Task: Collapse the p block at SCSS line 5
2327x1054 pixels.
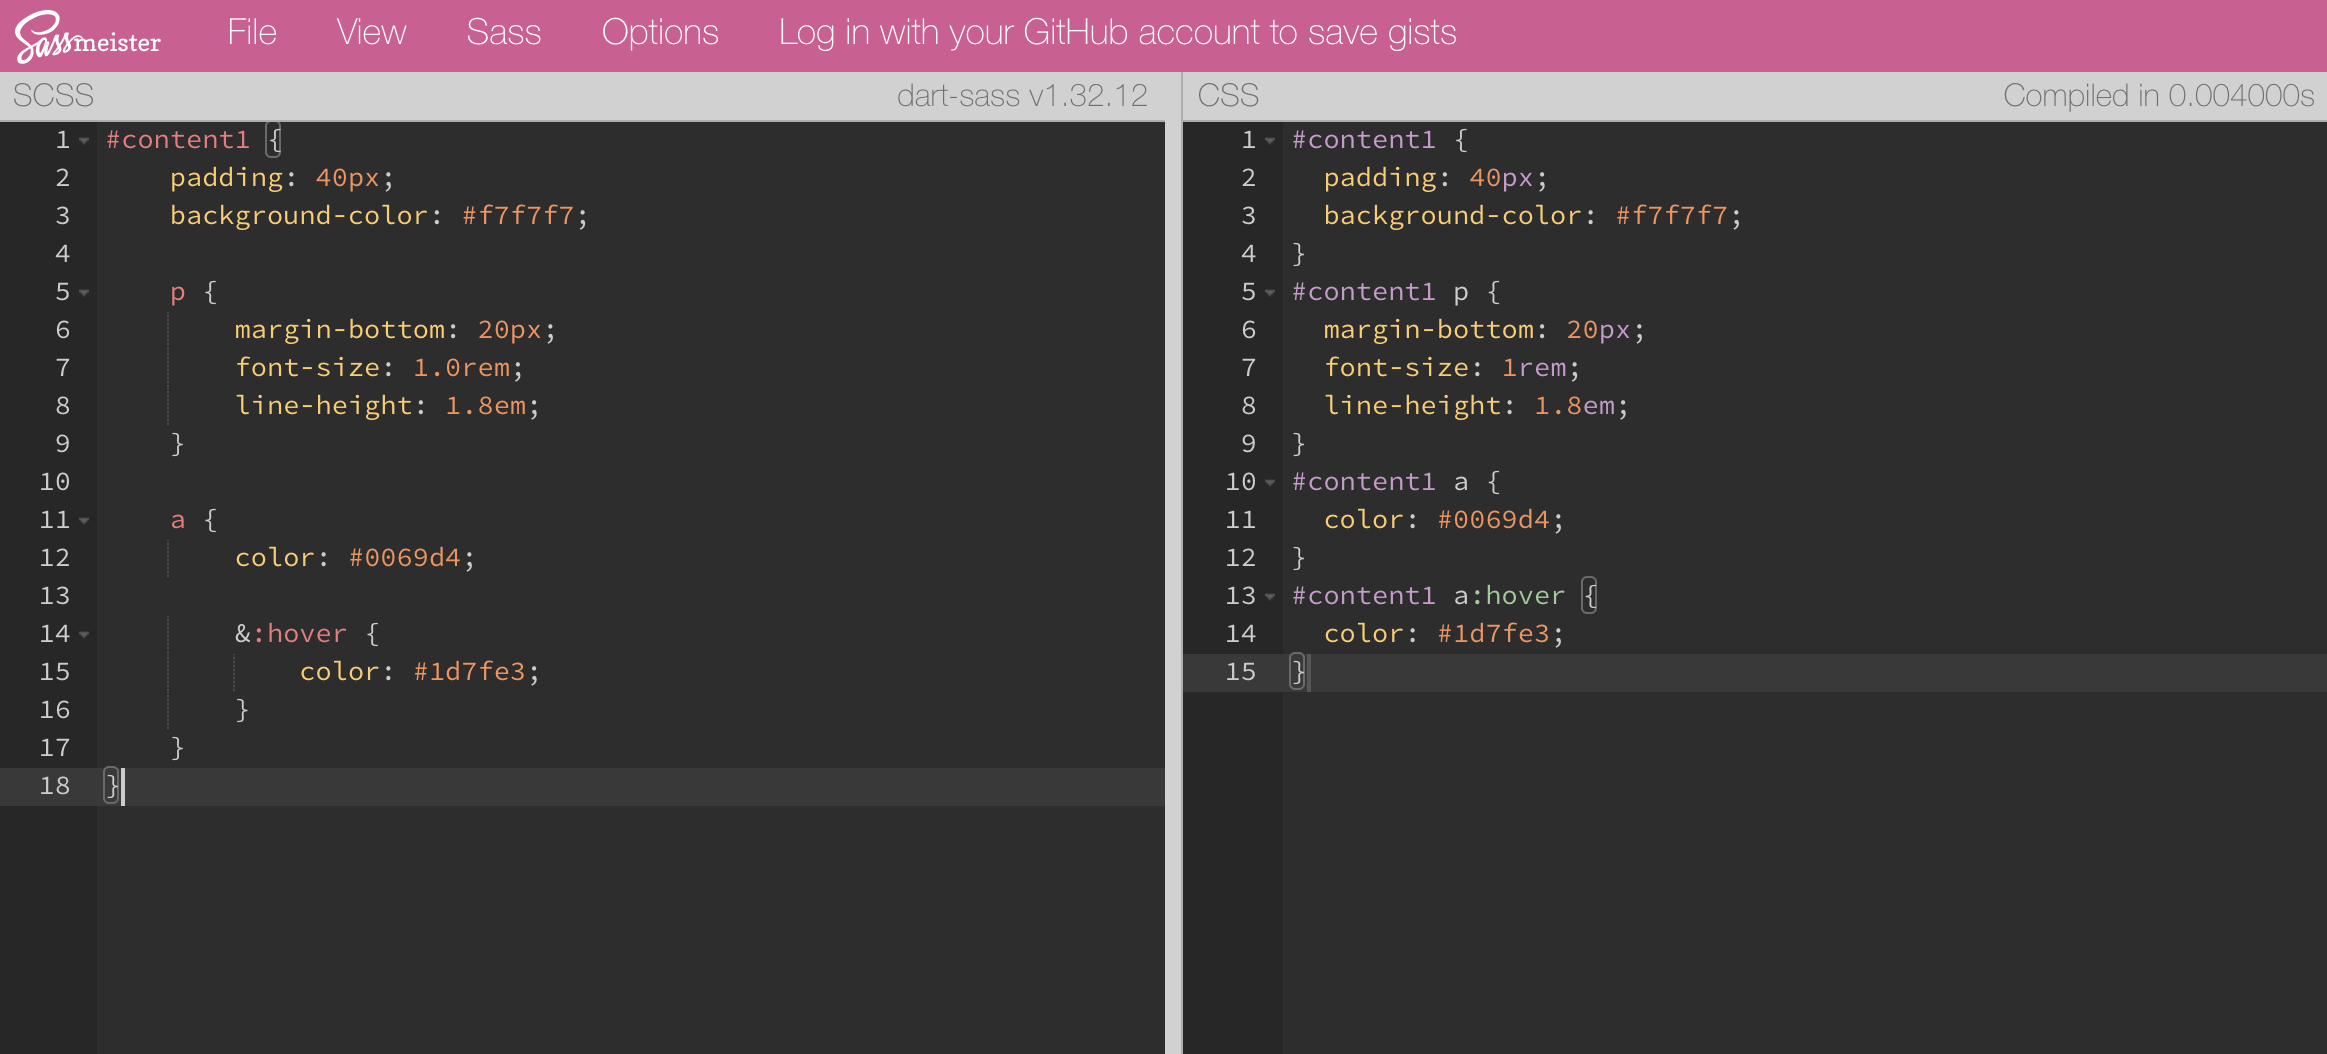Action: click(85, 293)
